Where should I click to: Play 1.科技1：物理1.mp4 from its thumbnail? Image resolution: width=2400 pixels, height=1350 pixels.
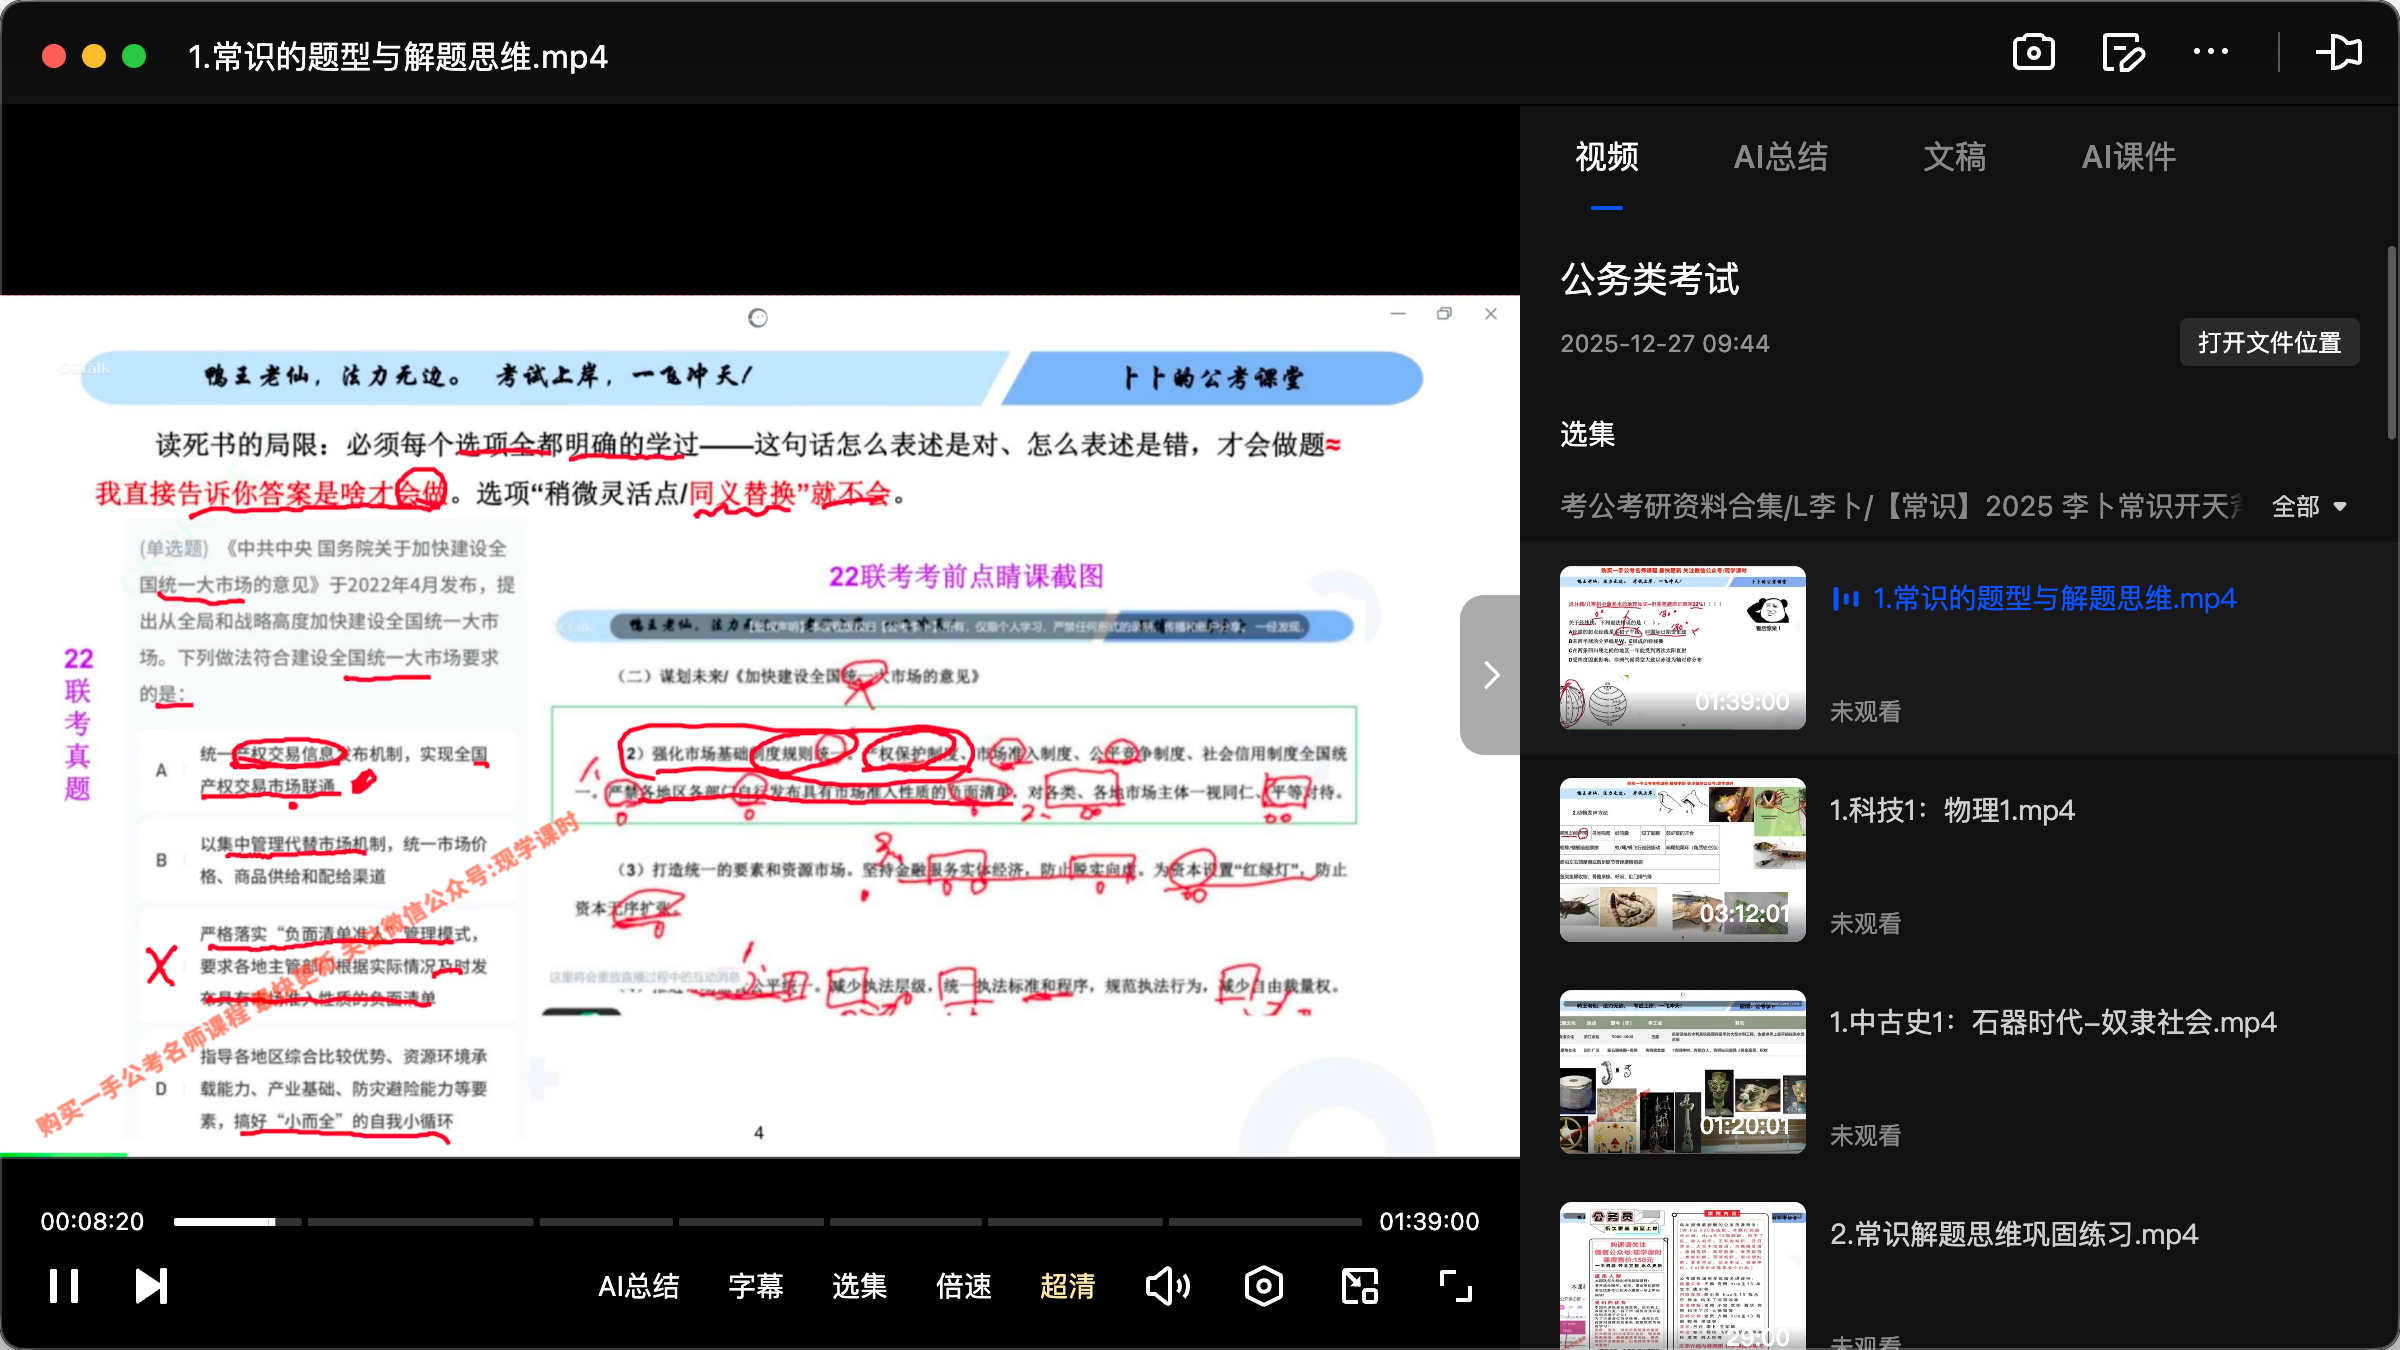[1681, 858]
